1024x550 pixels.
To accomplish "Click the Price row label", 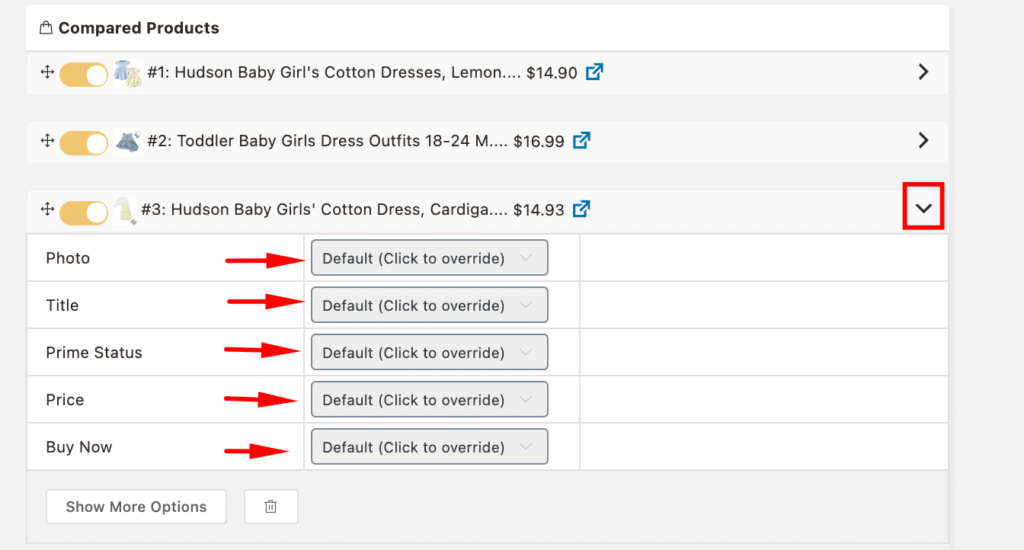I will [x=65, y=400].
